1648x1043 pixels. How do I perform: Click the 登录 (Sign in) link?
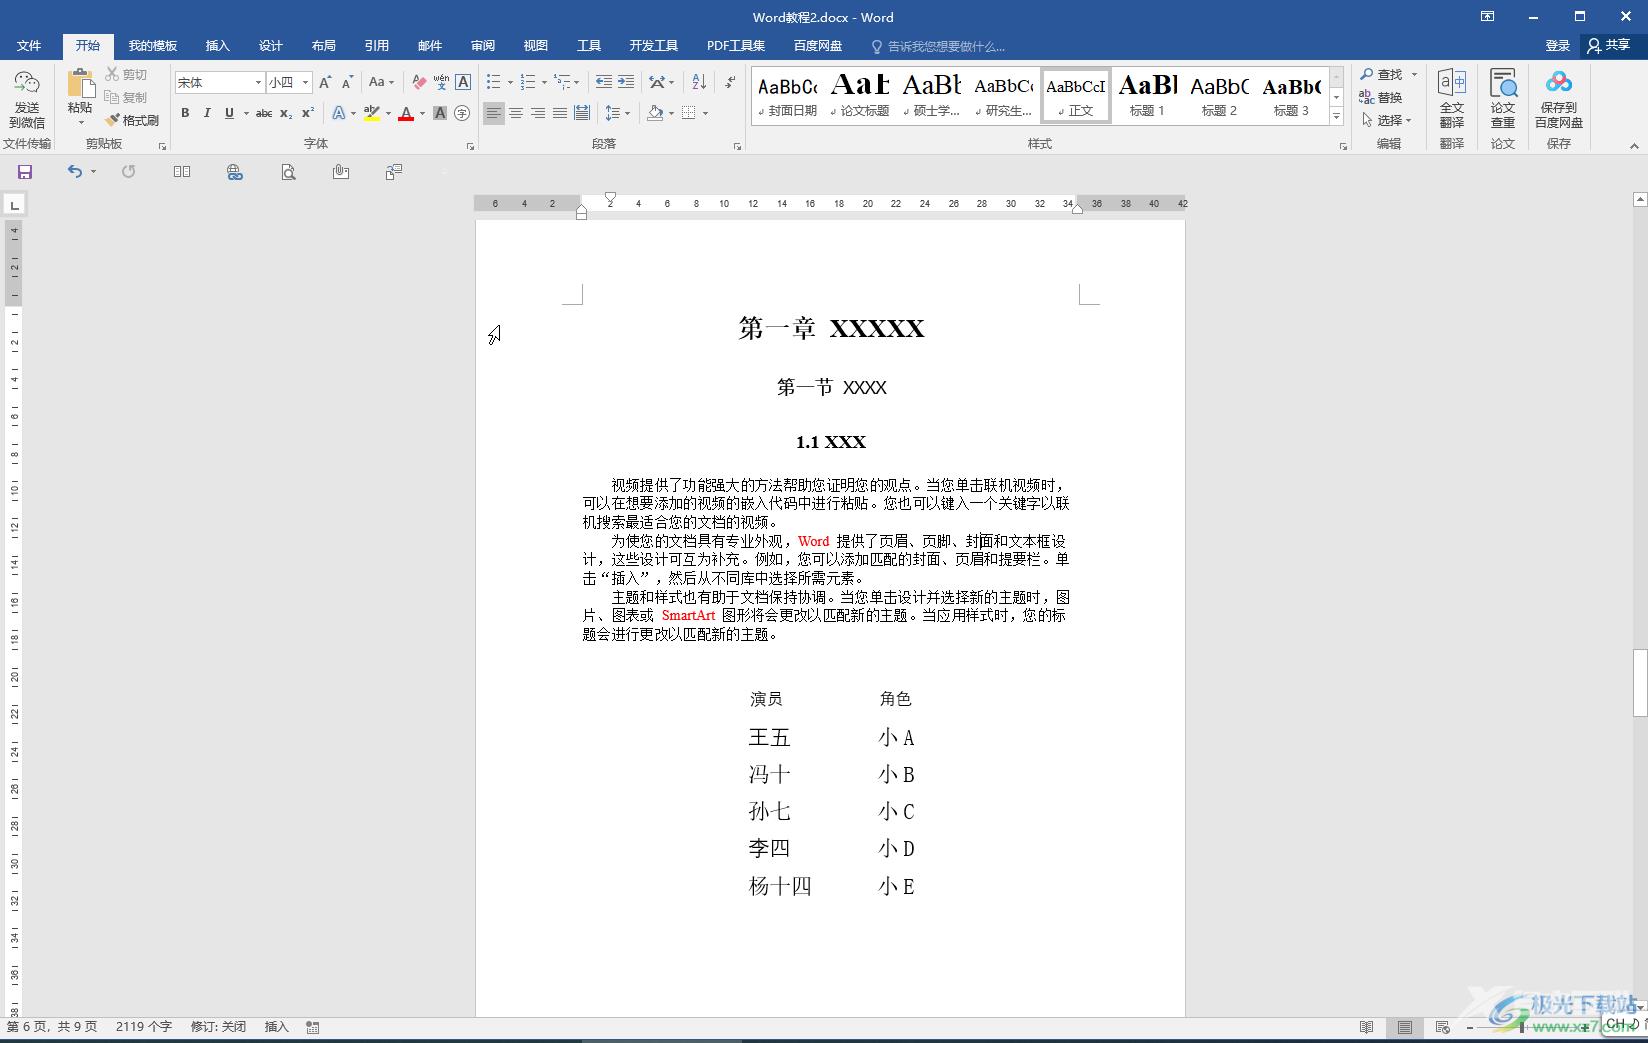[1557, 46]
